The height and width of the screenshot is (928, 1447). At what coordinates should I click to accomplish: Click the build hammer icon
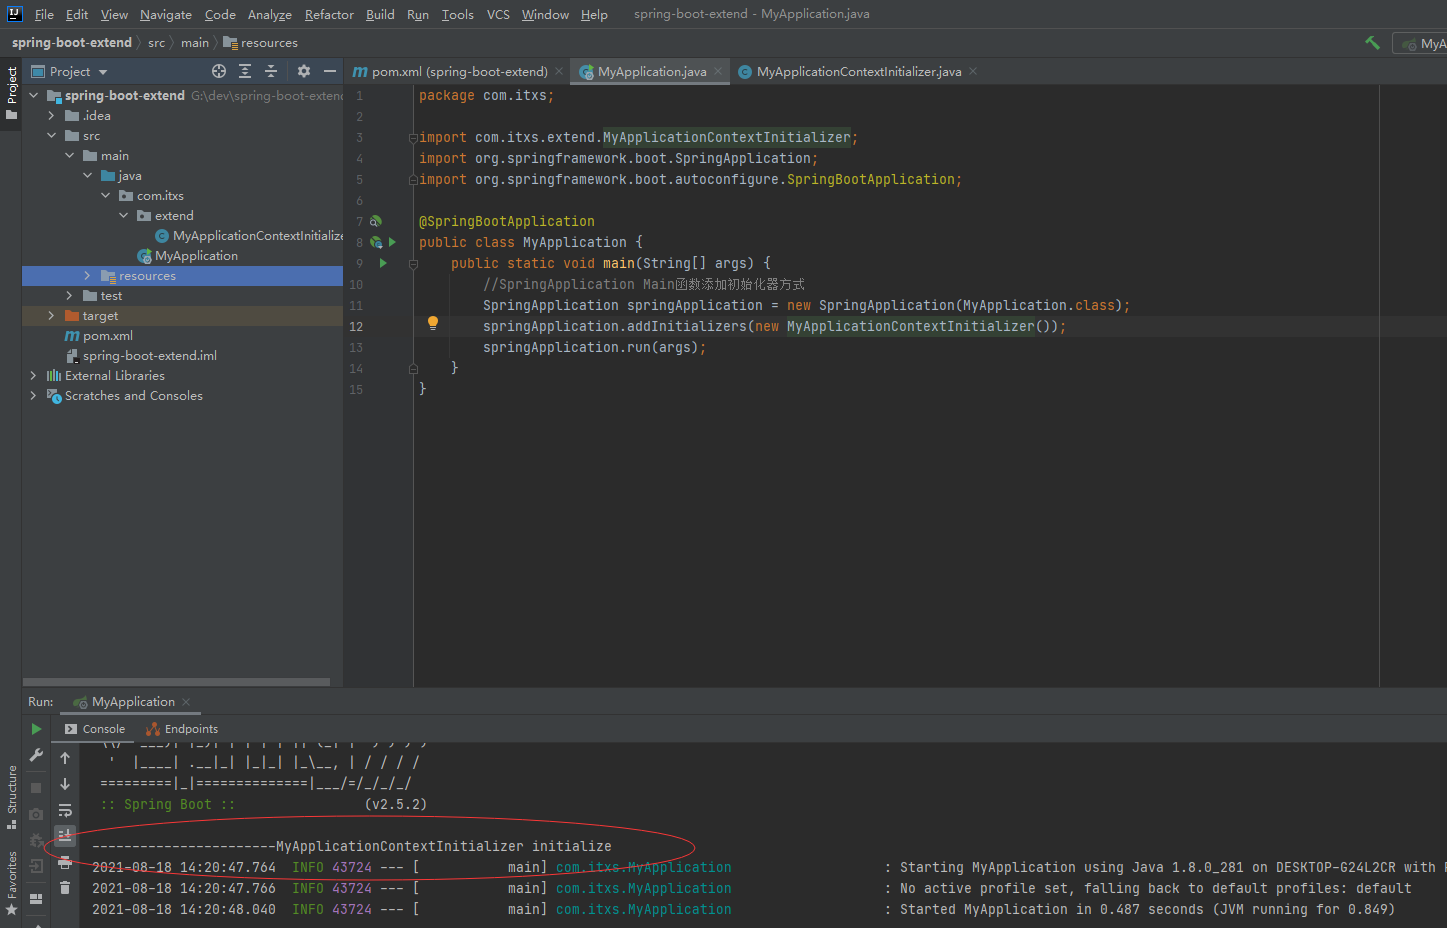(1372, 43)
